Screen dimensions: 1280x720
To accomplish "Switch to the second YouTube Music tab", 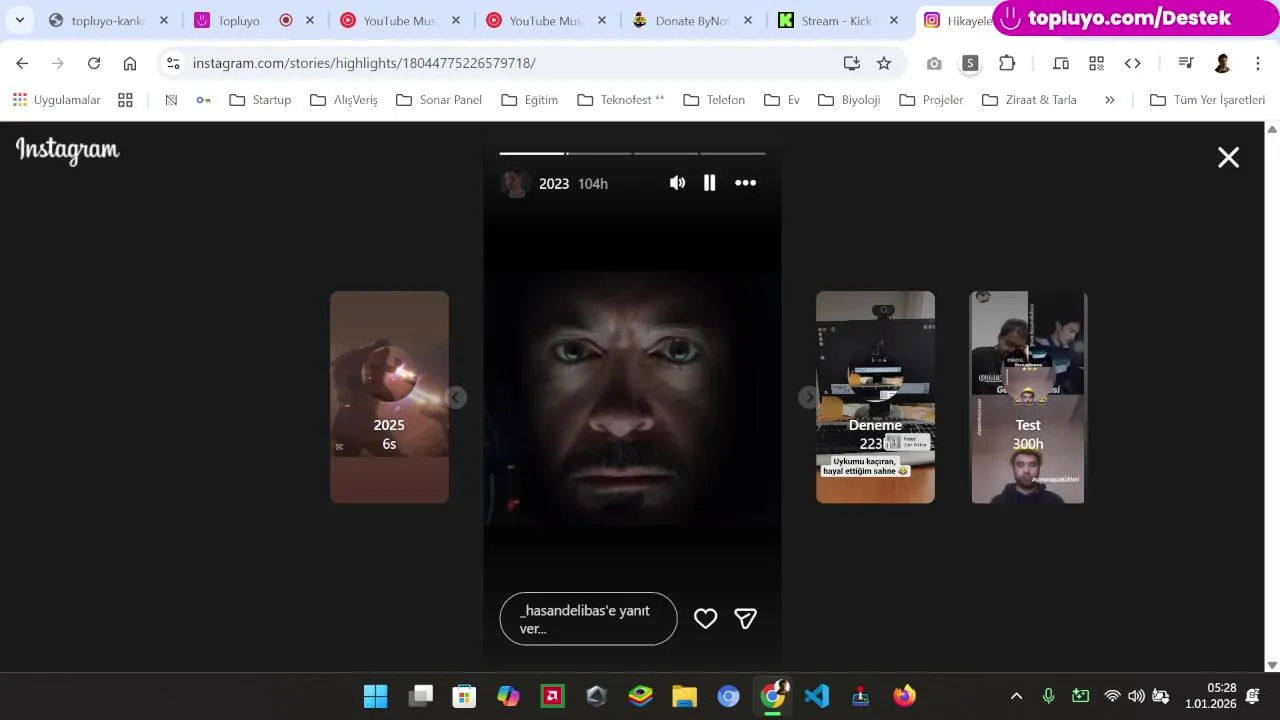I will point(546,21).
